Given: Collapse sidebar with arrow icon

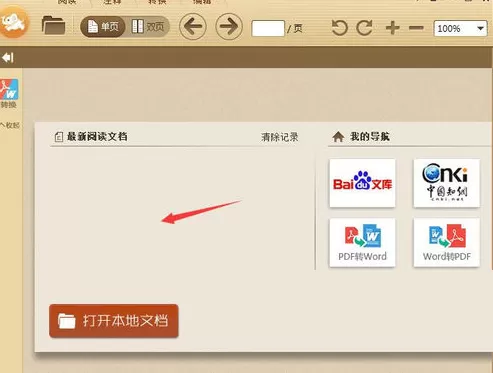Looking at the screenshot, I should pyautogui.click(x=8, y=58).
